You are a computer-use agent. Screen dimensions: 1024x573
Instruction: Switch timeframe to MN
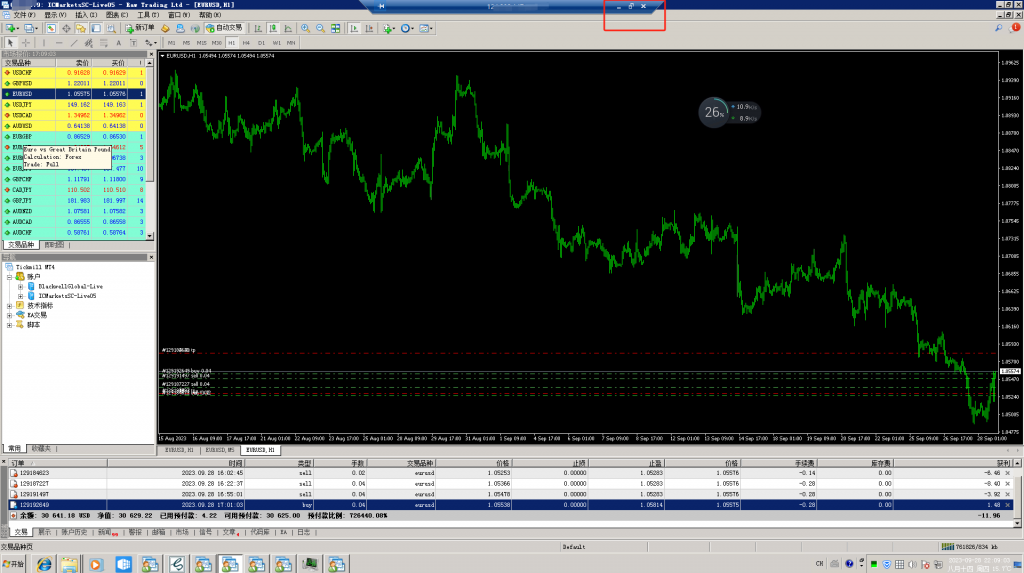click(291, 42)
